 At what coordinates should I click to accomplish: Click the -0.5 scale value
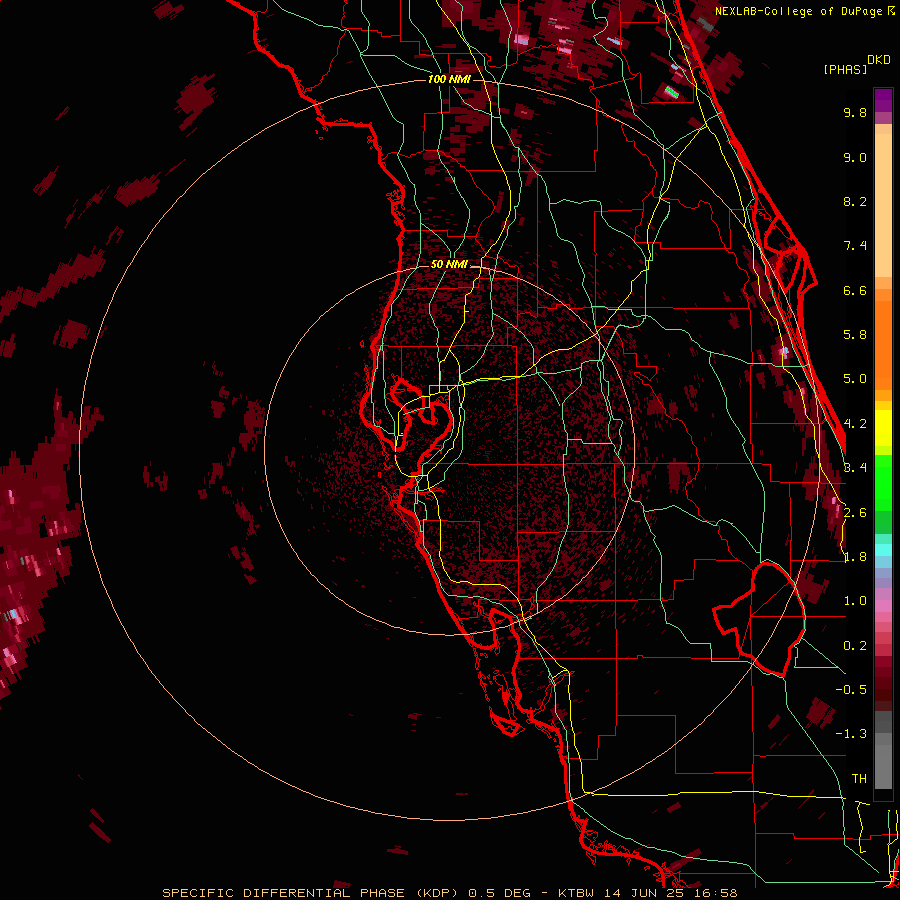(x=851, y=690)
